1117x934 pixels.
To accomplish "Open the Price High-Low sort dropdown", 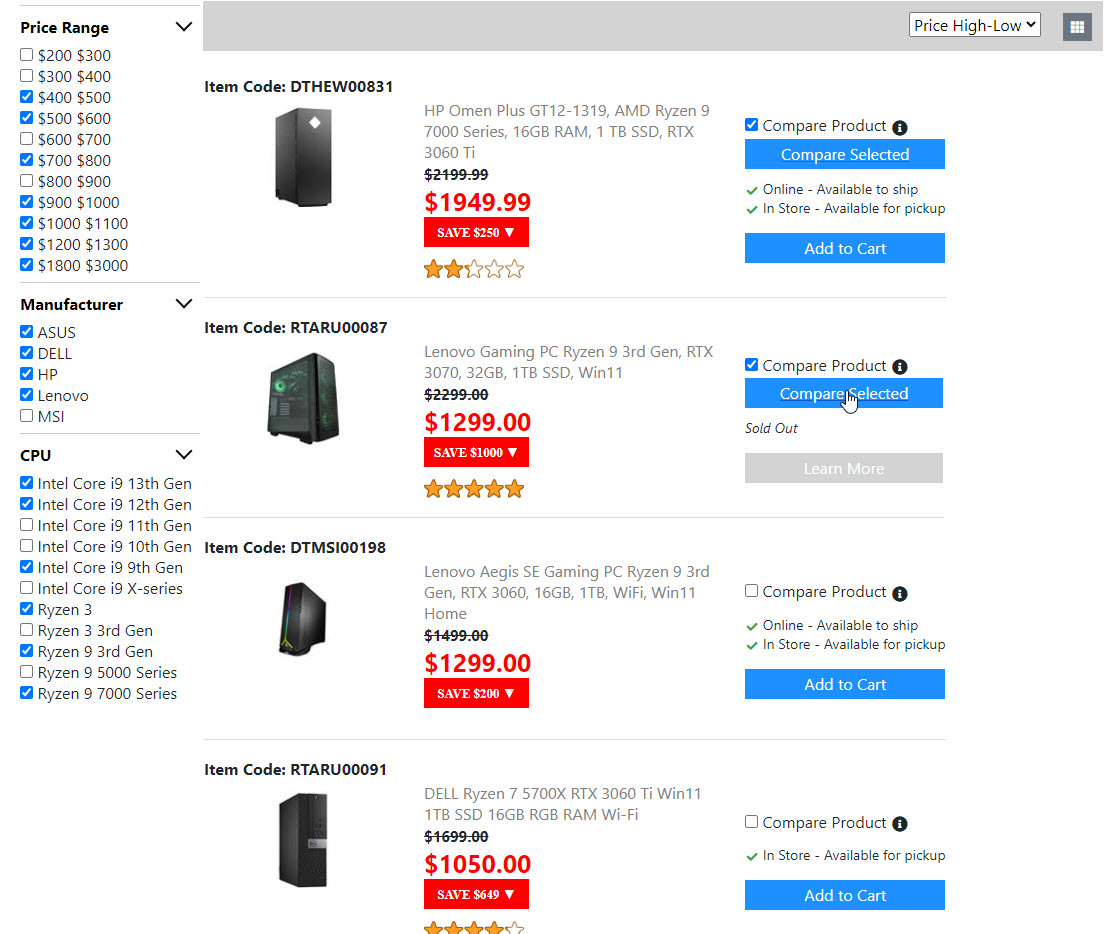I will click(x=974, y=26).
